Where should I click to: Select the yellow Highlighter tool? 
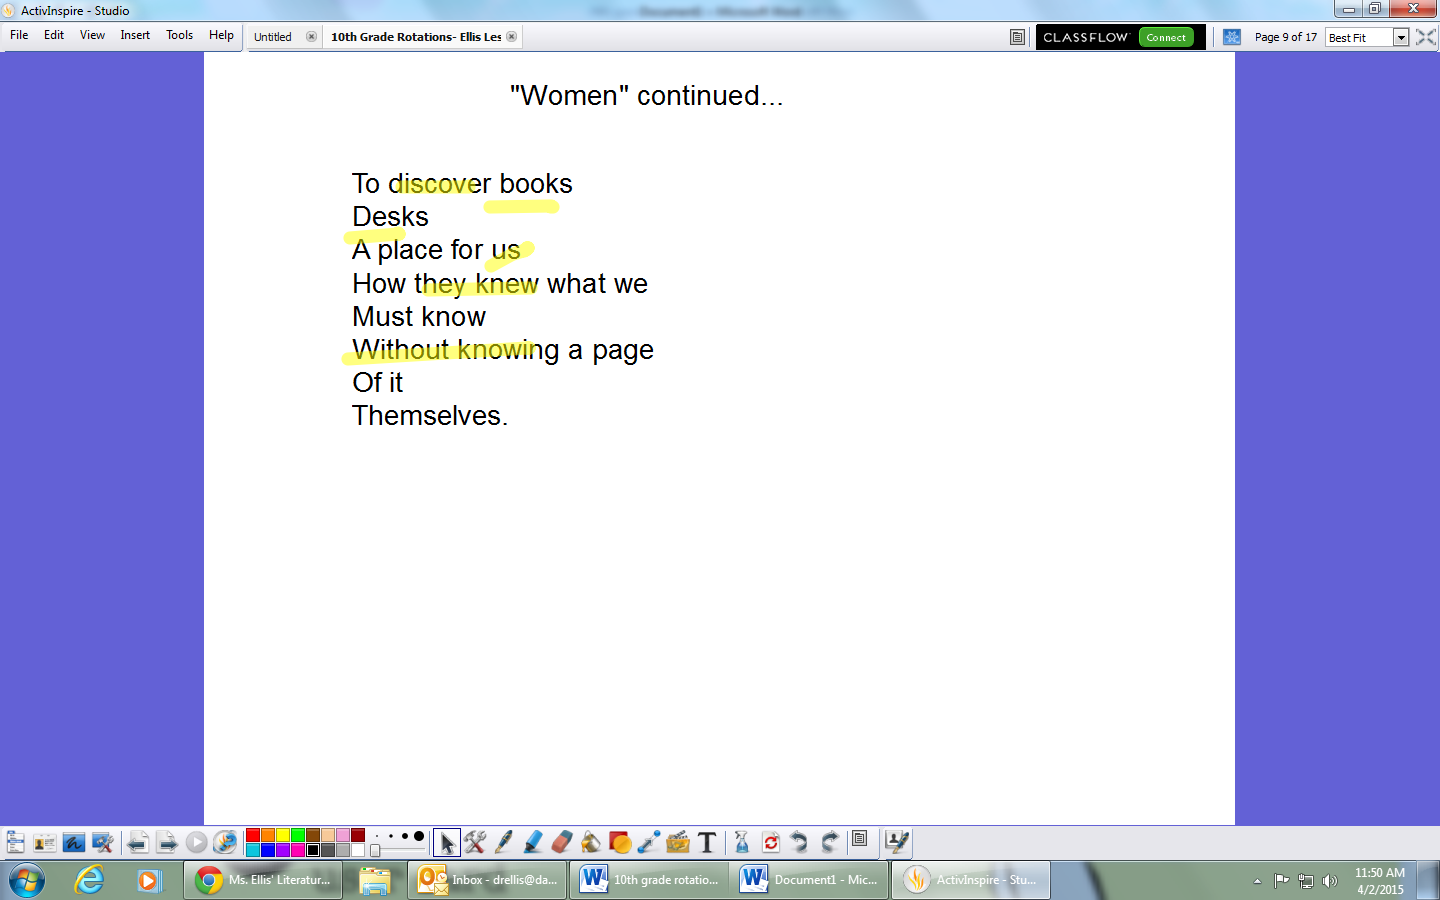[x=533, y=843]
